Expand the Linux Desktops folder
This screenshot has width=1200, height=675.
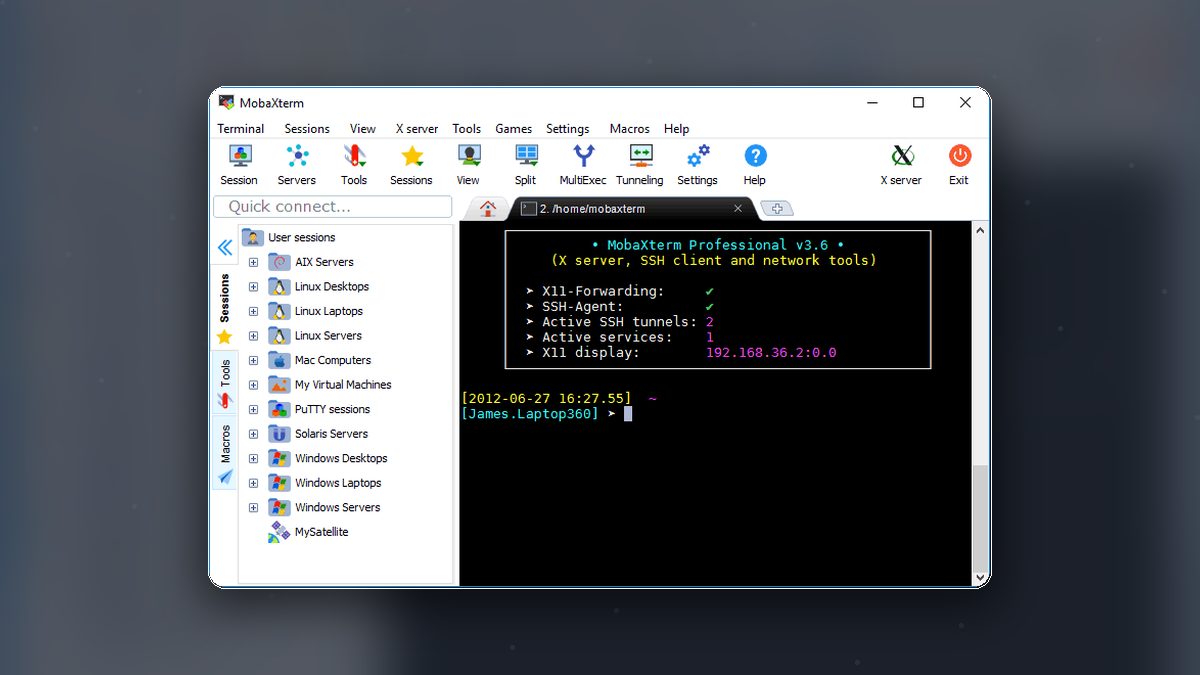253,287
